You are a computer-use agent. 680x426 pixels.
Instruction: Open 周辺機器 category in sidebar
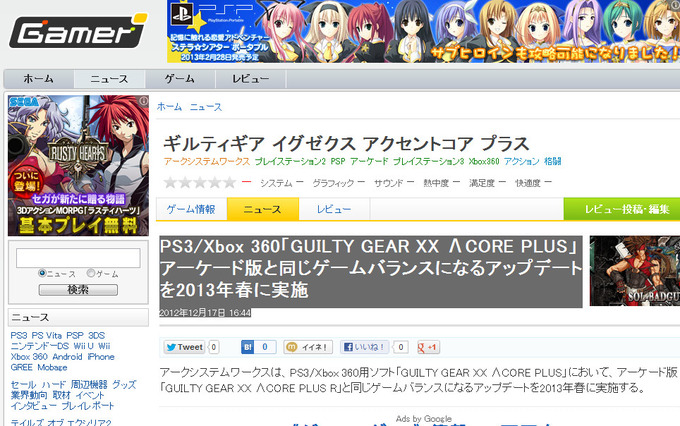click(x=89, y=385)
